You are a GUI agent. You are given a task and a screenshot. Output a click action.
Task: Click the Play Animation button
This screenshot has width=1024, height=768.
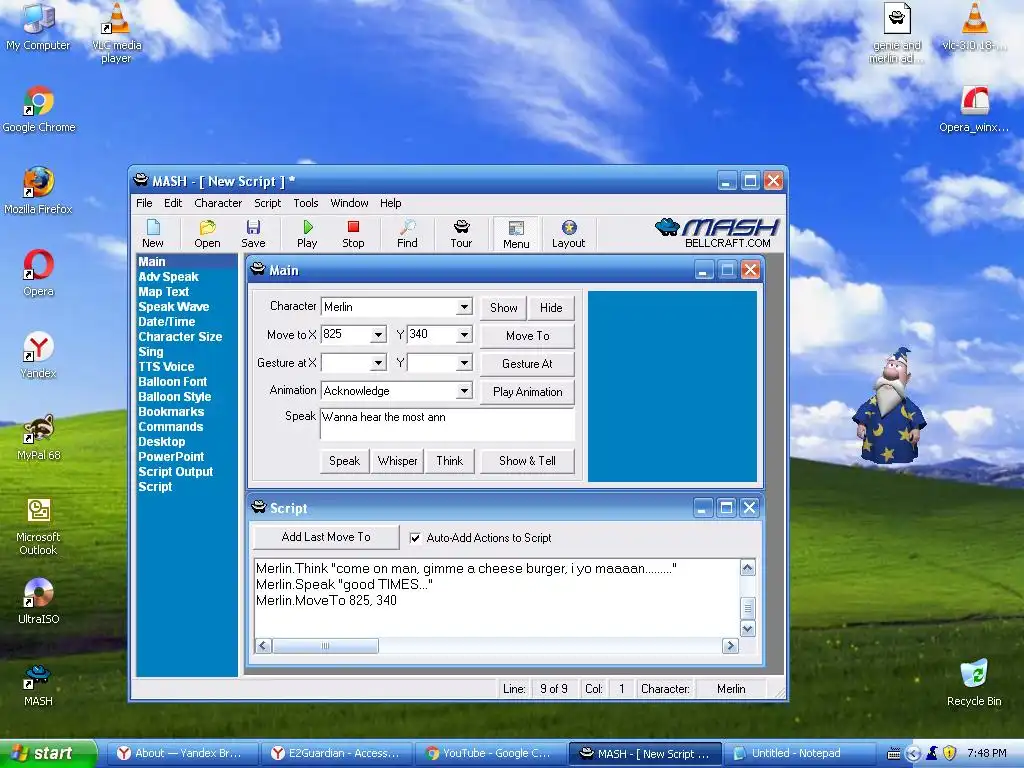coord(528,392)
